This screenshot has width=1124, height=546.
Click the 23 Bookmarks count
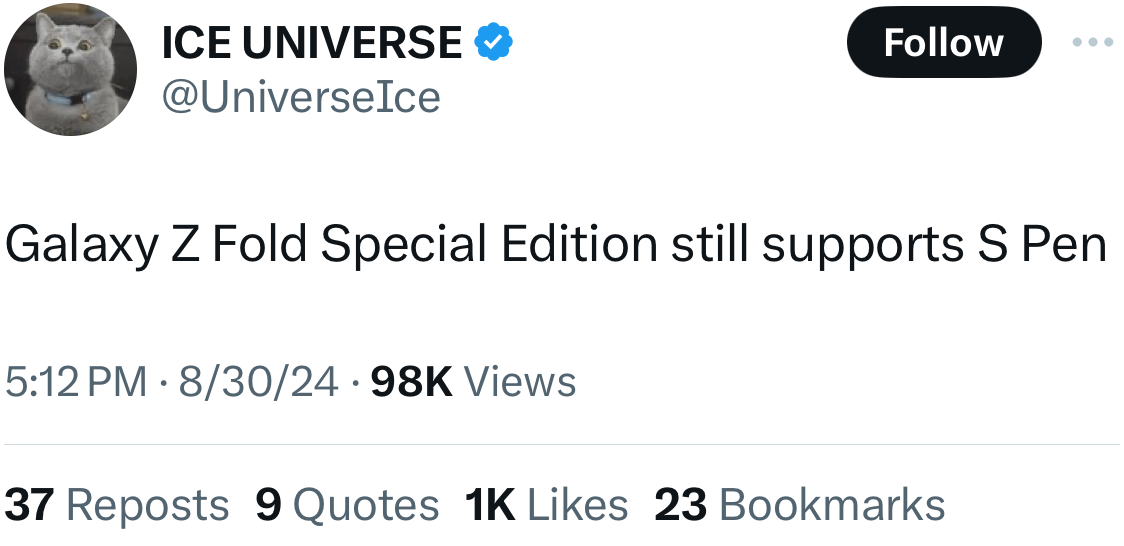(x=800, y=505)
